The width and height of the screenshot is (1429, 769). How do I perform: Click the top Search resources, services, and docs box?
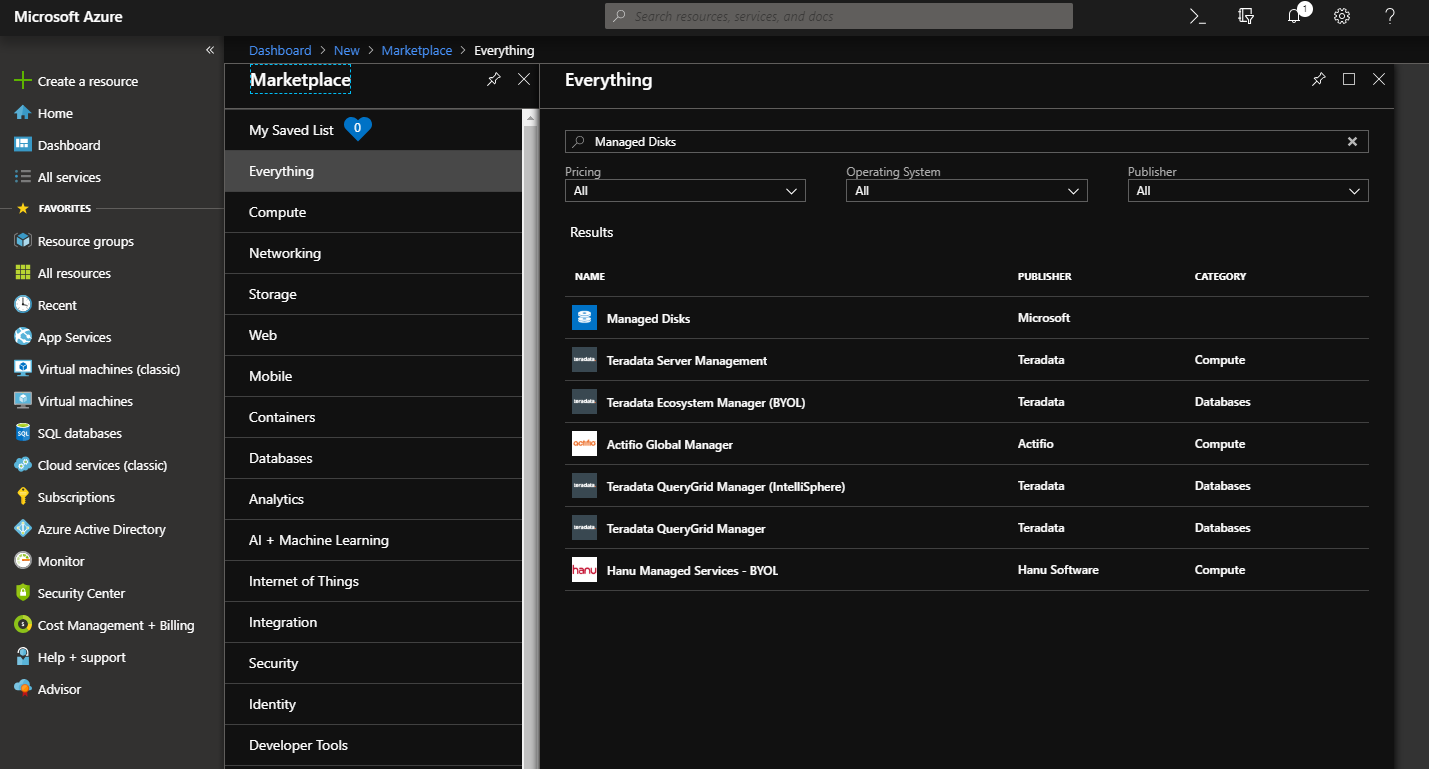[839, 16]
